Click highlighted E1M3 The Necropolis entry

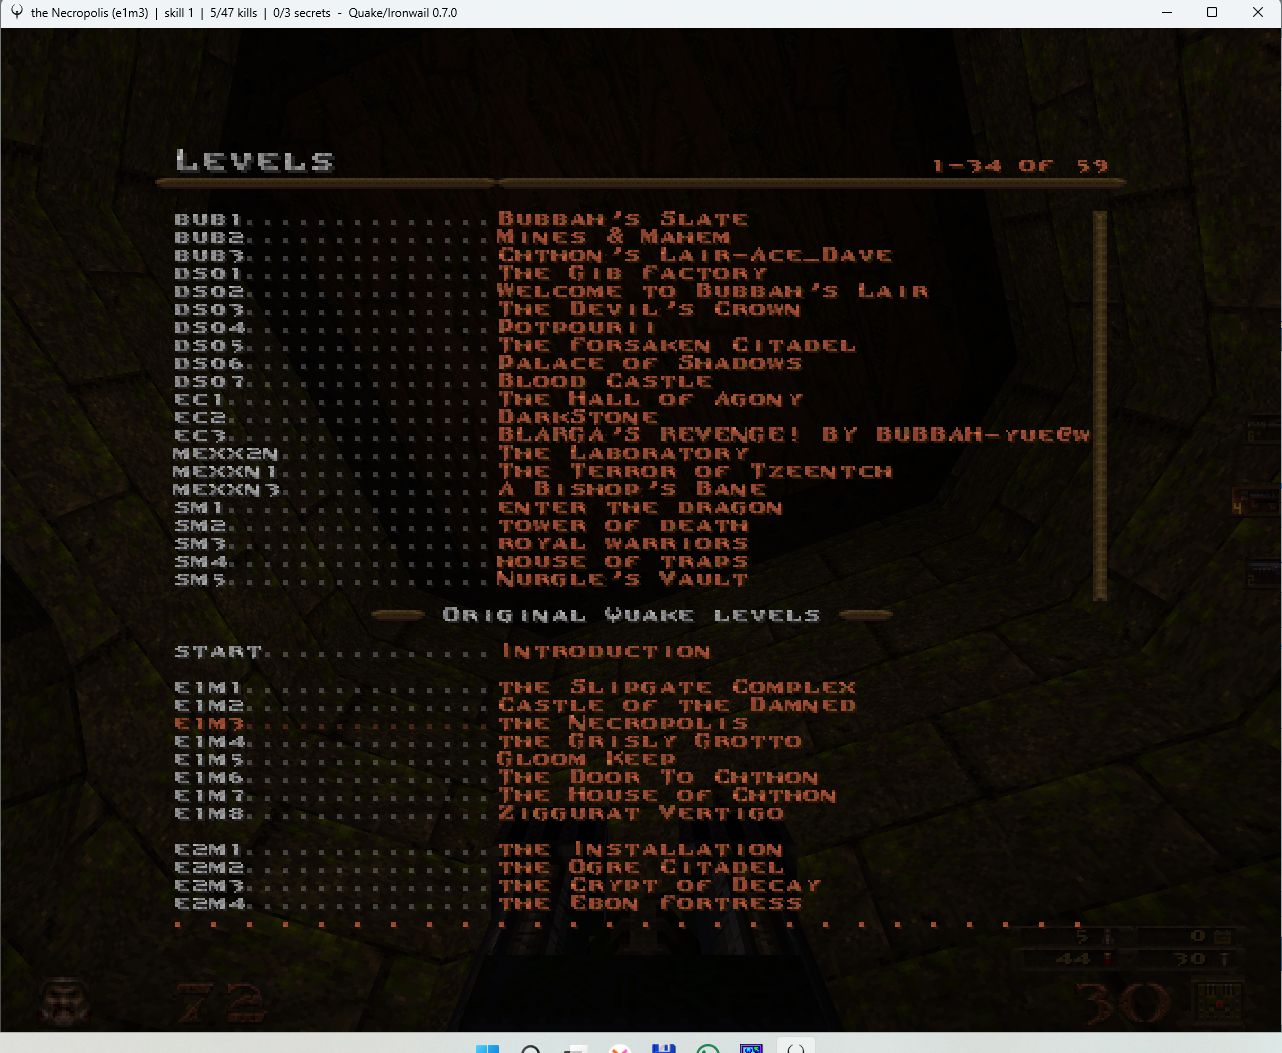tap(461, 723)
